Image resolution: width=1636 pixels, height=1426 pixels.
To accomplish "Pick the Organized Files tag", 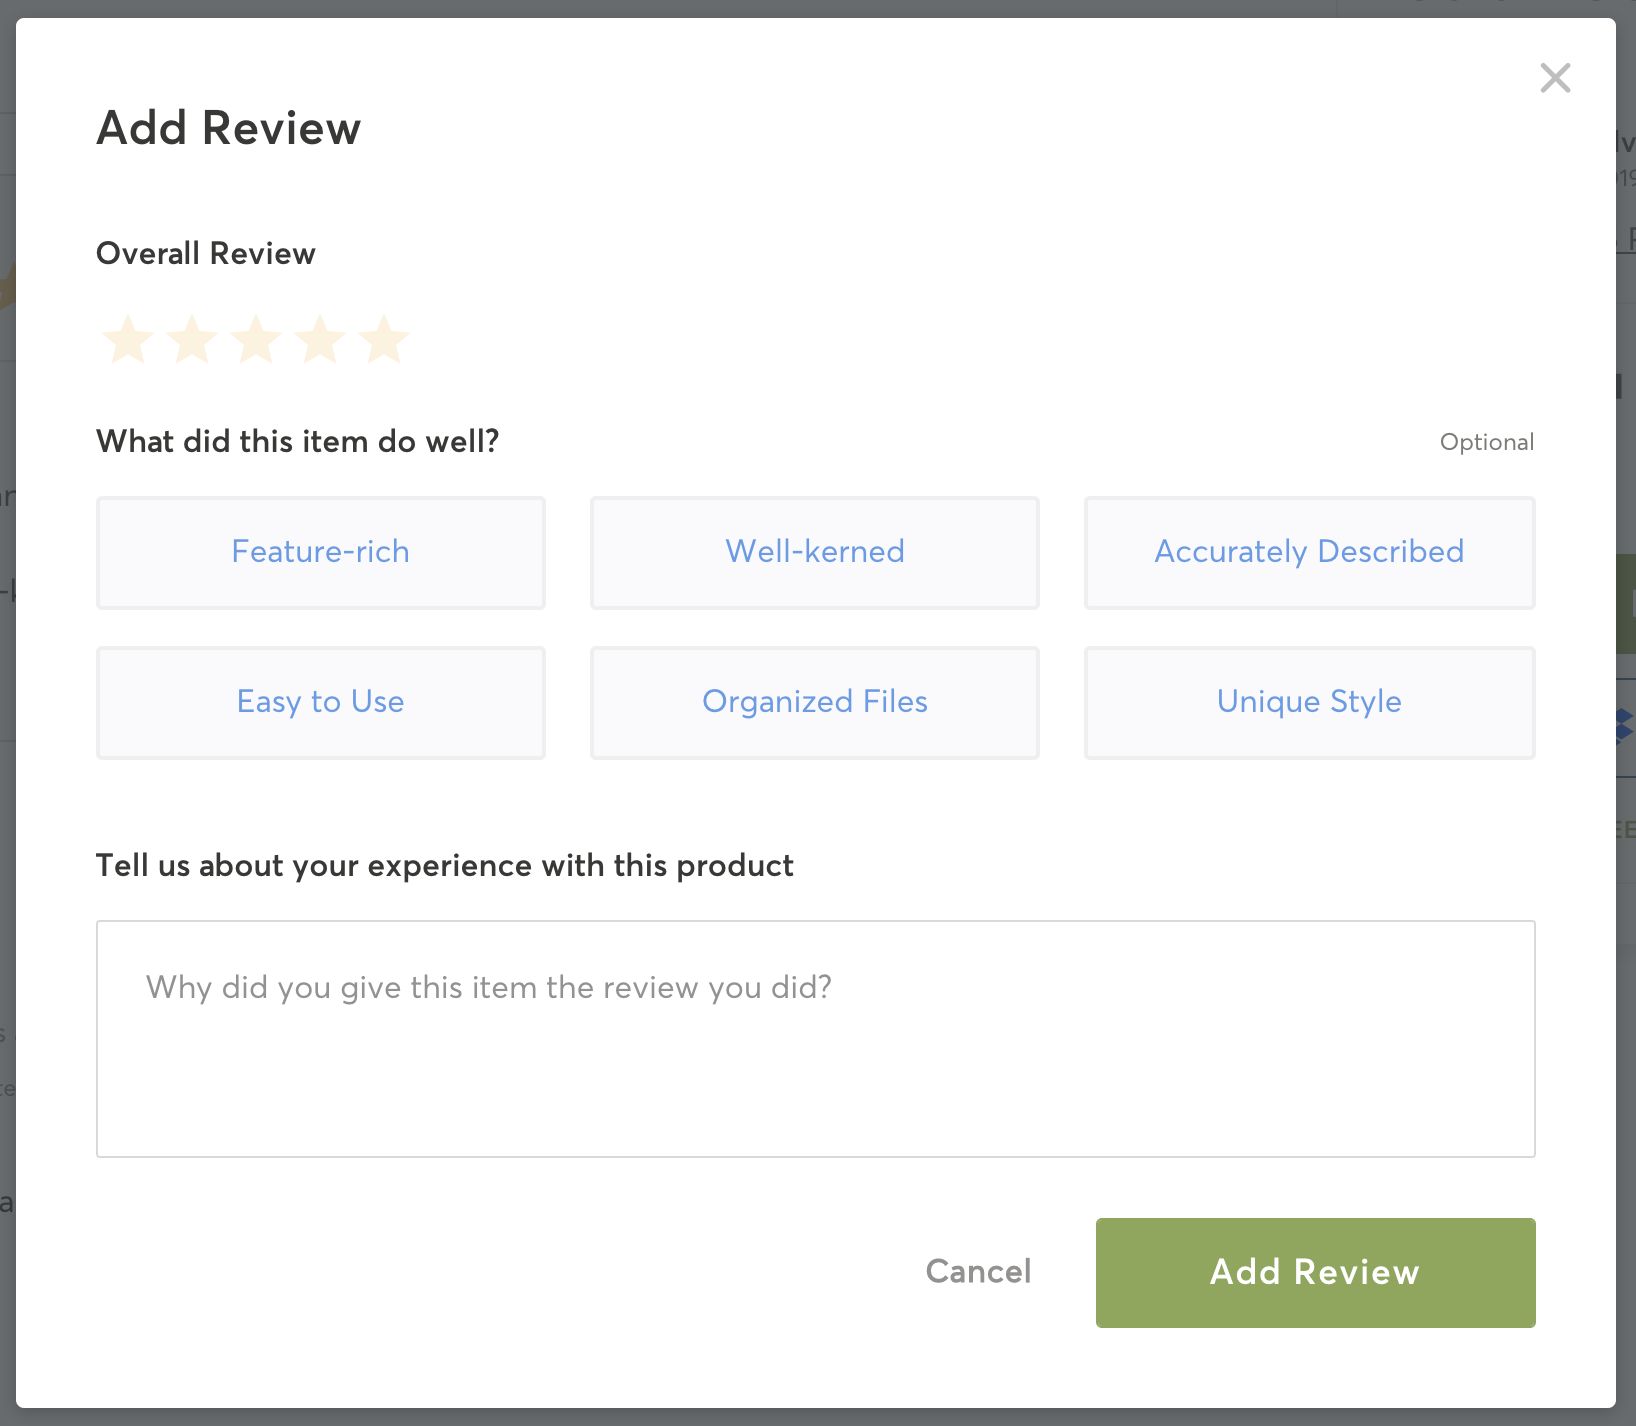I will 815,703.
